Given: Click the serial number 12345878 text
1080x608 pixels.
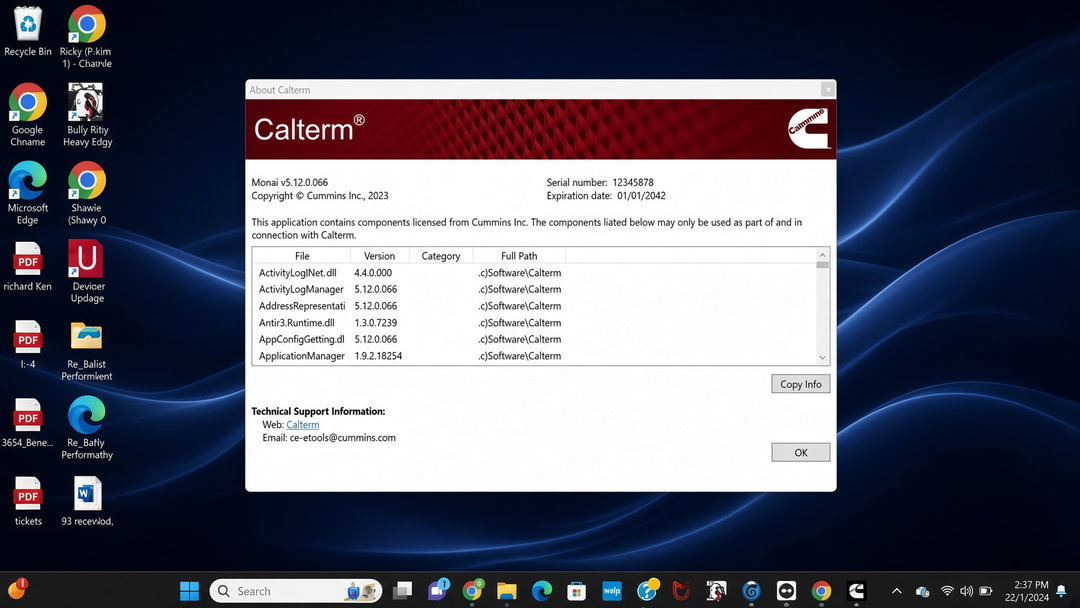Looking at the screenshot, I should click(x=633, y=182).
